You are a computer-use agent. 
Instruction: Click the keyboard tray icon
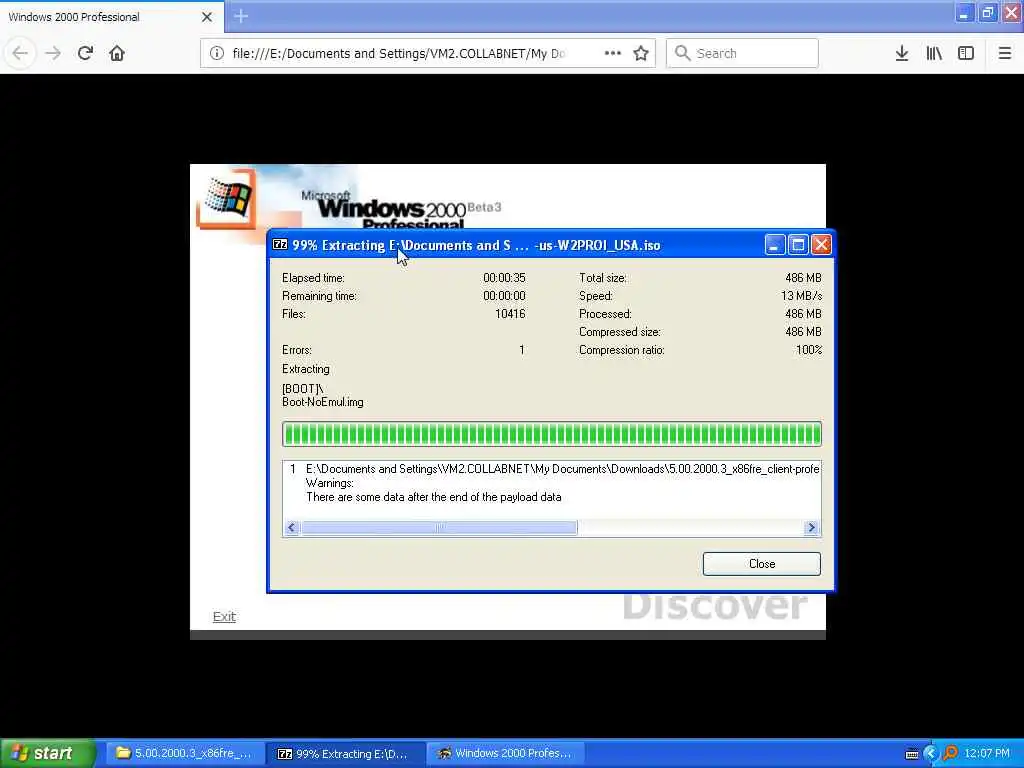coord(912,754)
